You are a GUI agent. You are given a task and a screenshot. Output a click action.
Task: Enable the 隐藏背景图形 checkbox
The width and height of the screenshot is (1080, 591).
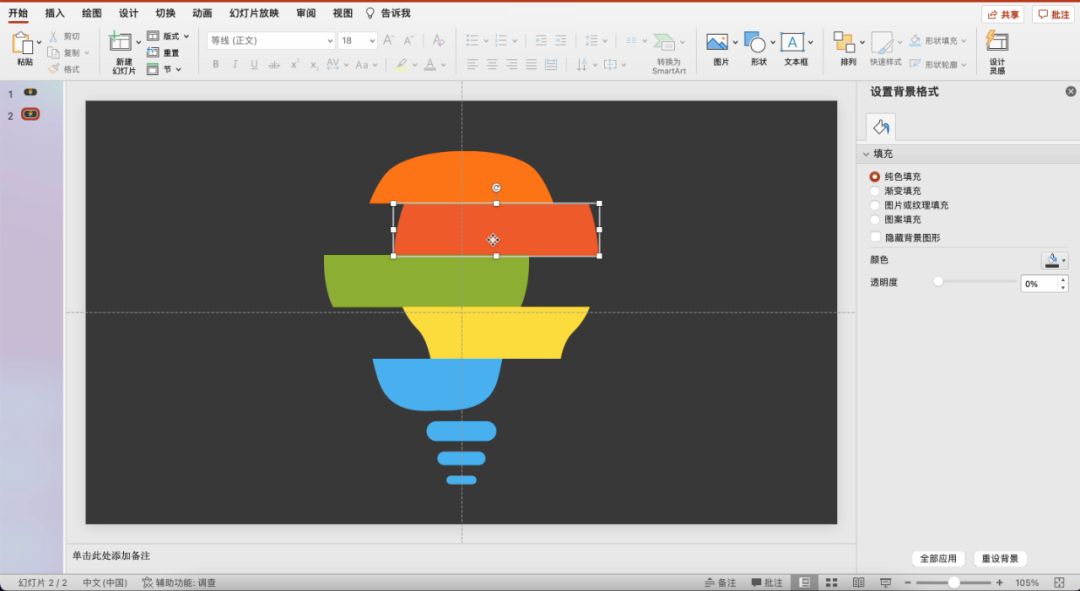(875, 237)
